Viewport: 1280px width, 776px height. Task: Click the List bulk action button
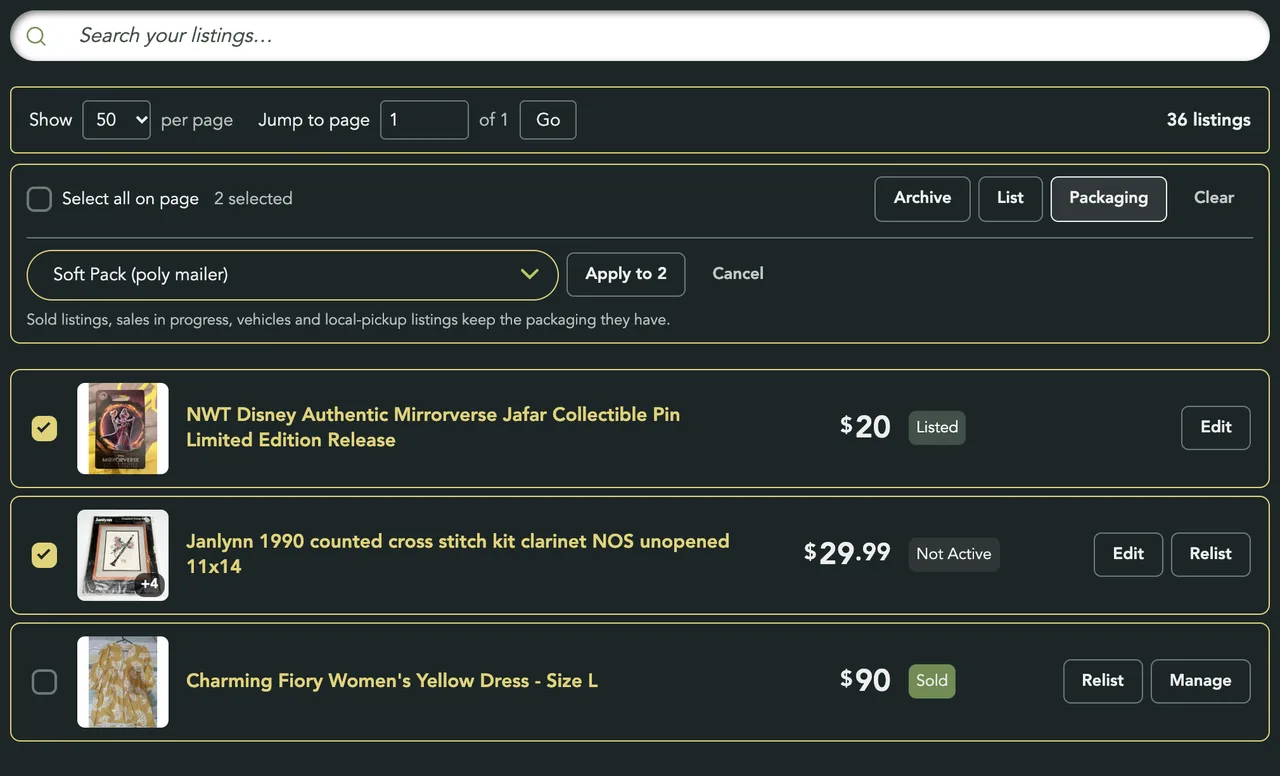point(1010,198)
